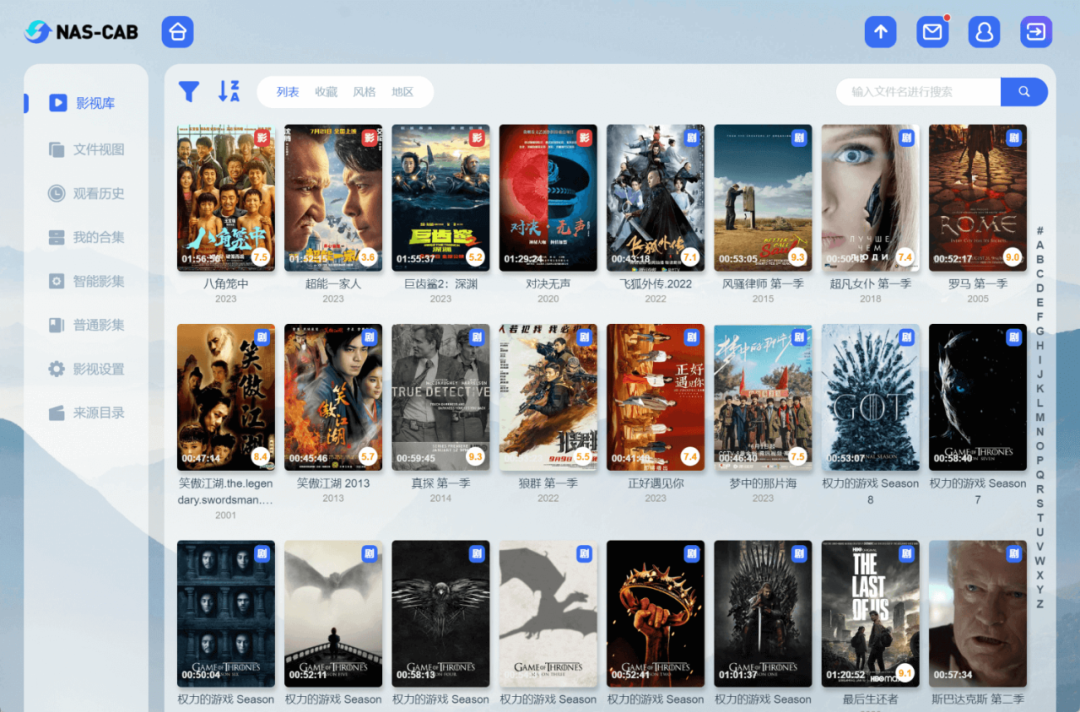1080x712 pixels.
Task: Open the filter funnel icon
Action: click(188, 92)
